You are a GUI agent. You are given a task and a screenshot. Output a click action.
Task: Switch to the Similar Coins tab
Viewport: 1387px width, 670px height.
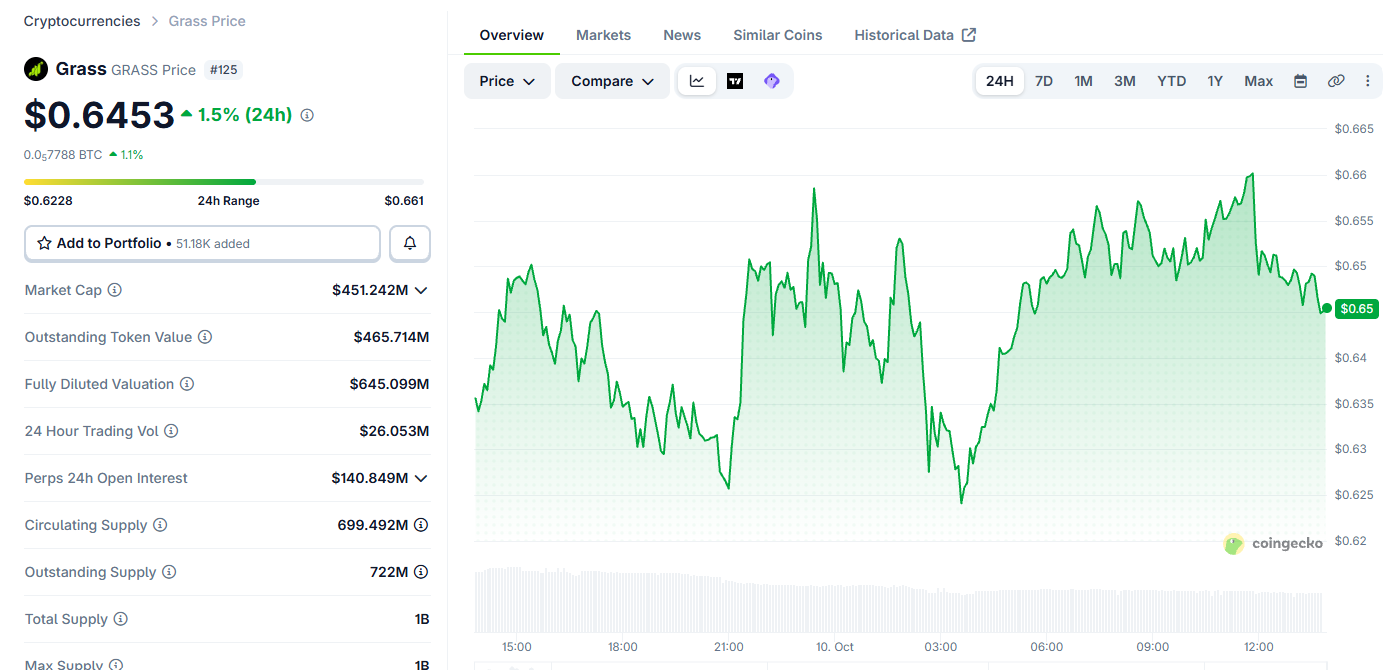(778, 35)
